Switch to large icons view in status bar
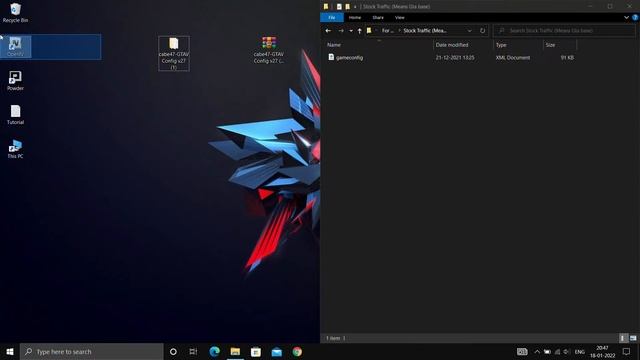Viewport: 640px width, 360px height. click(x=633, y=338)
